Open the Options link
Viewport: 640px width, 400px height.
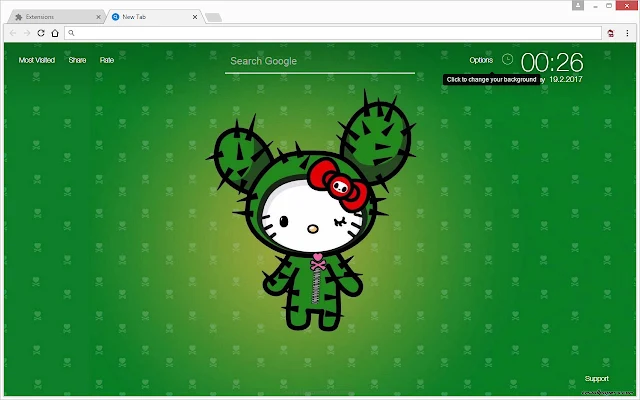click(x=481, y=60)
